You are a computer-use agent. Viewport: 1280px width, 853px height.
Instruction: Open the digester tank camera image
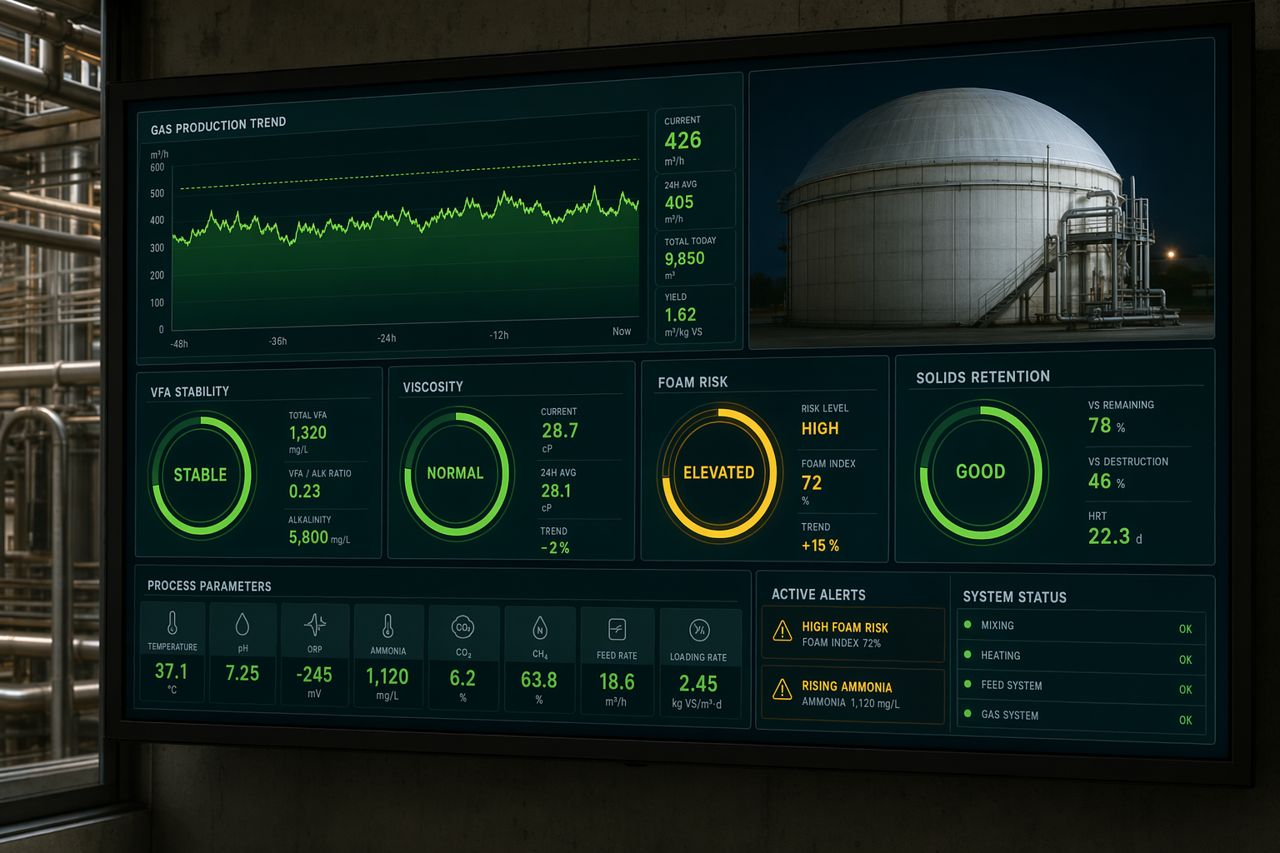coord(981,196)
